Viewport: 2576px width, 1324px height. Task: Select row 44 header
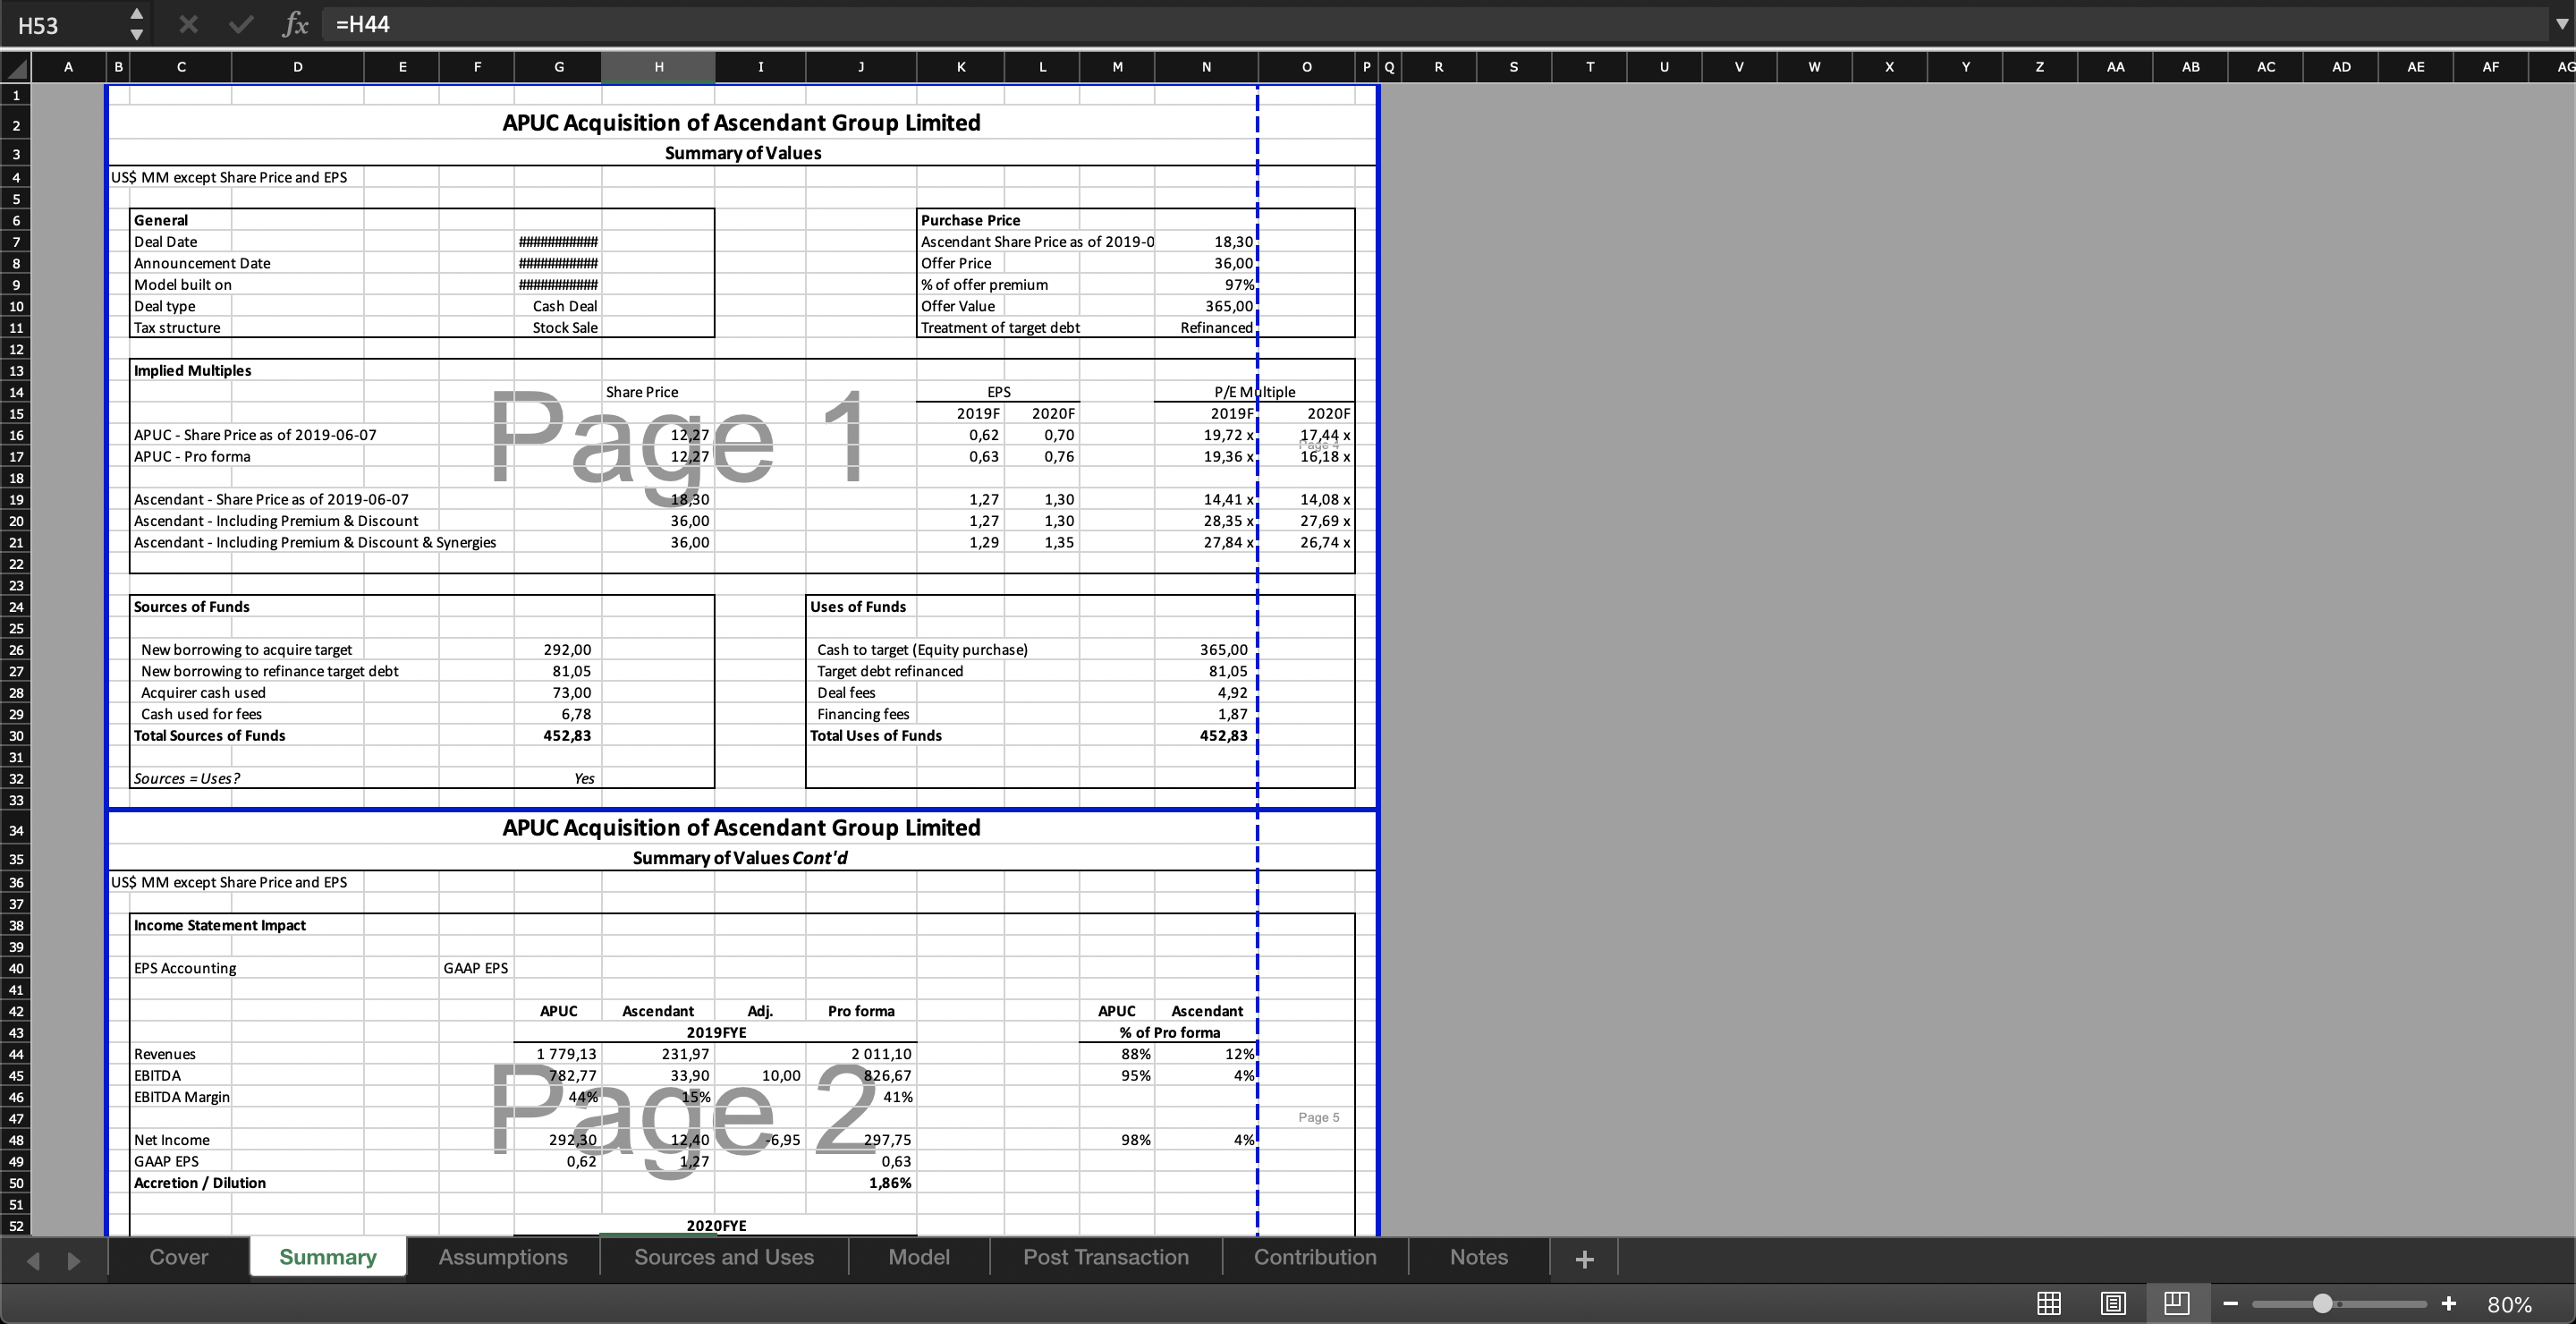coord(16,1054)
